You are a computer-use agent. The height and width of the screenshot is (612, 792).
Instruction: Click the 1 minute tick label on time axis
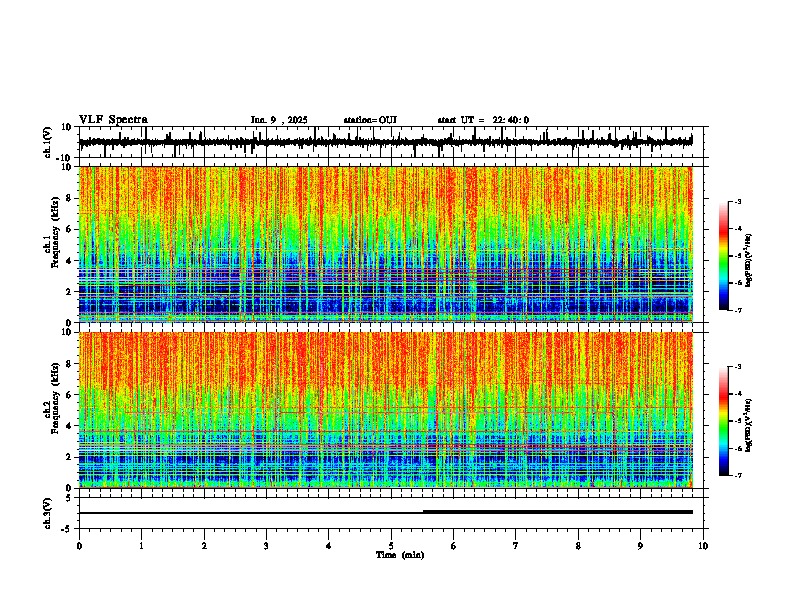141,546
